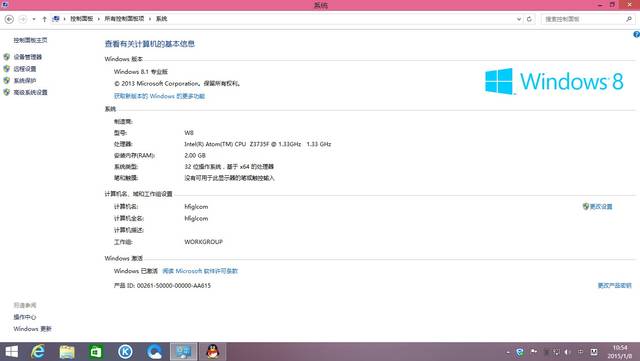
Task: Open the green Windows Store taskbar icon
Action: coord(96,352)
